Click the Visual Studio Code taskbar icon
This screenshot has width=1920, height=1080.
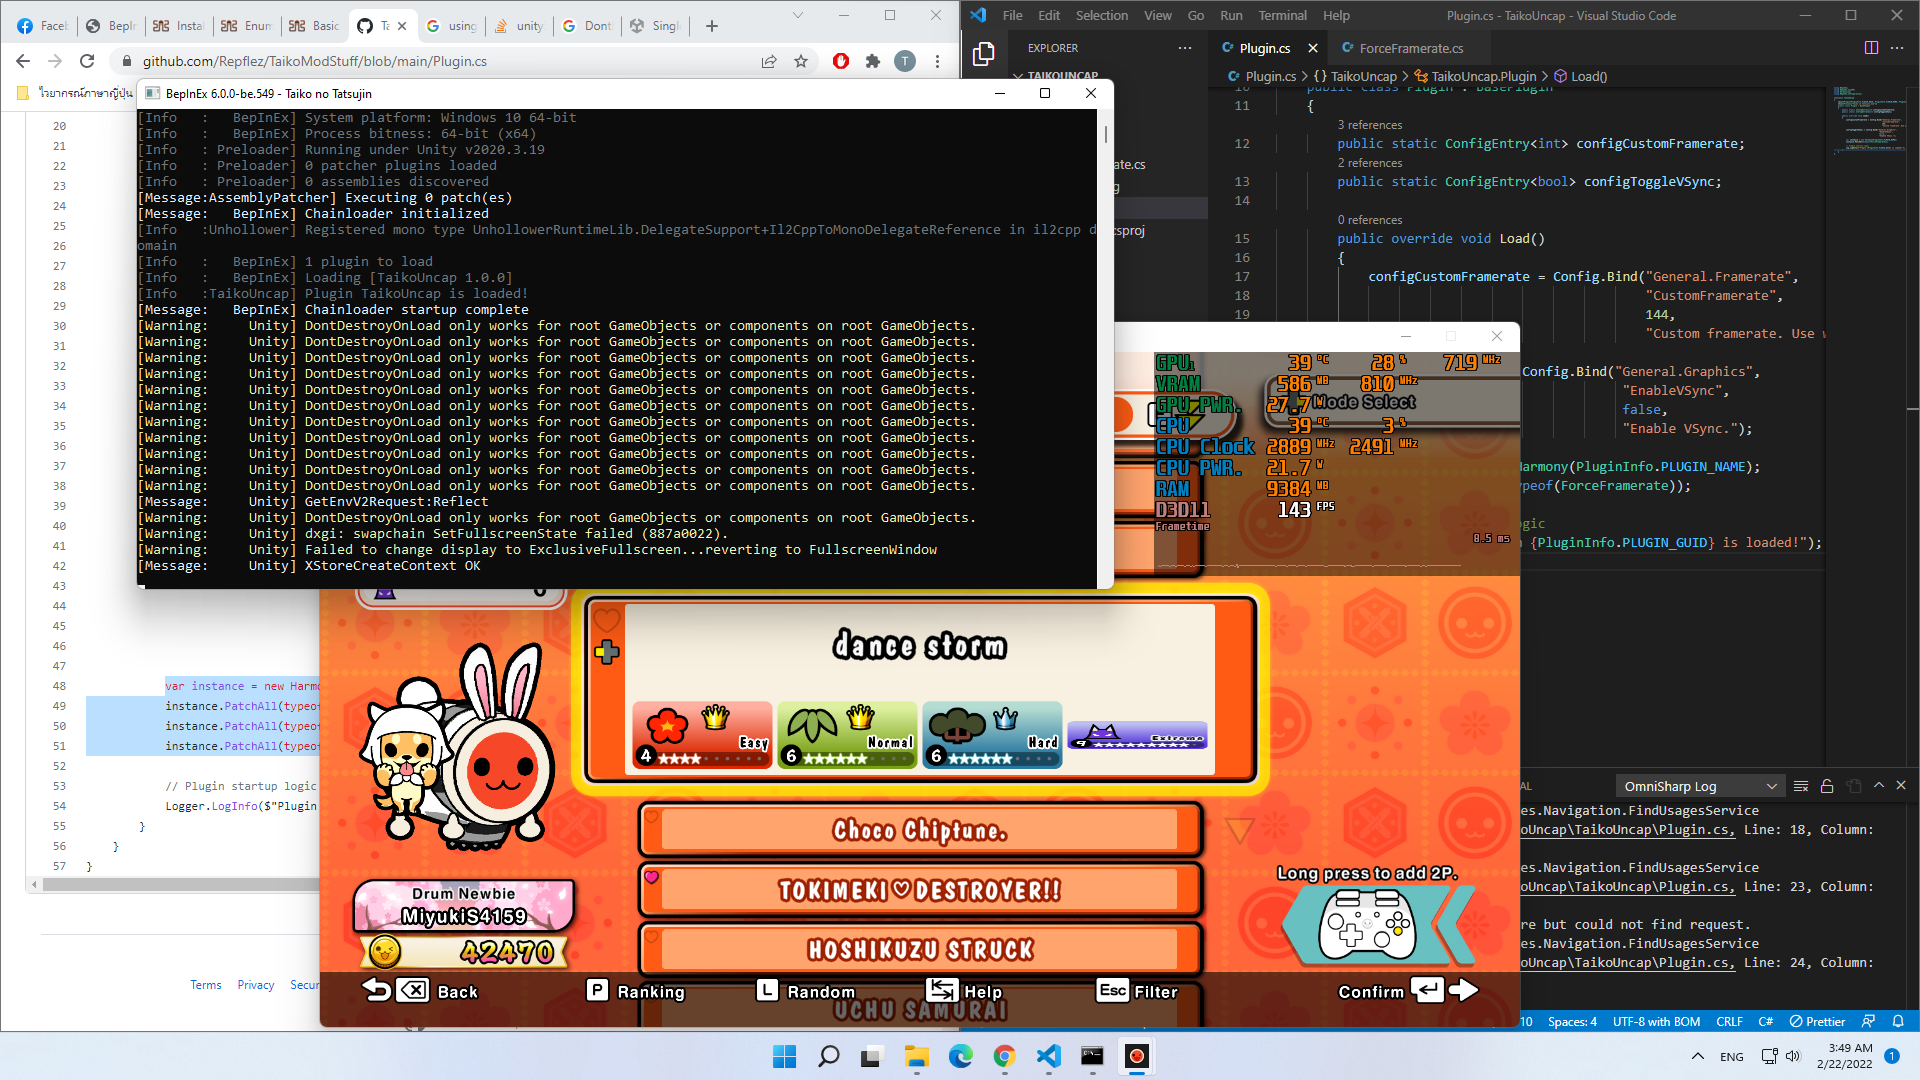(1047, 1057)
